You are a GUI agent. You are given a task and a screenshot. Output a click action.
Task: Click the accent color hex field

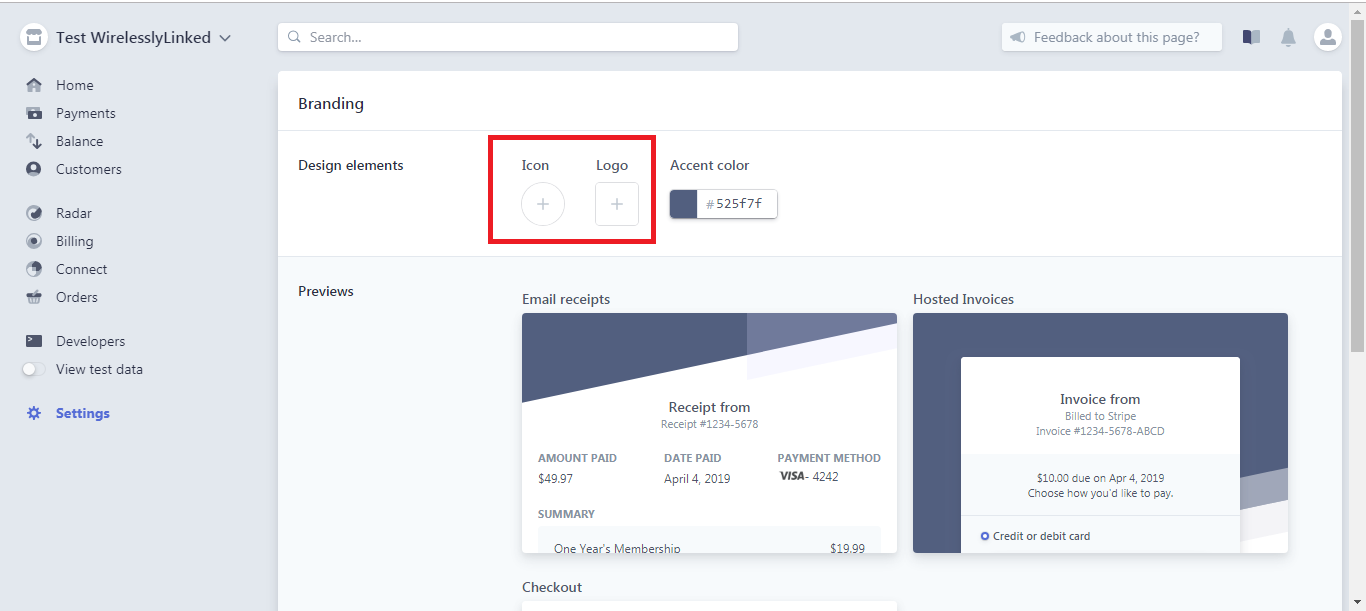tap(737, 204)
